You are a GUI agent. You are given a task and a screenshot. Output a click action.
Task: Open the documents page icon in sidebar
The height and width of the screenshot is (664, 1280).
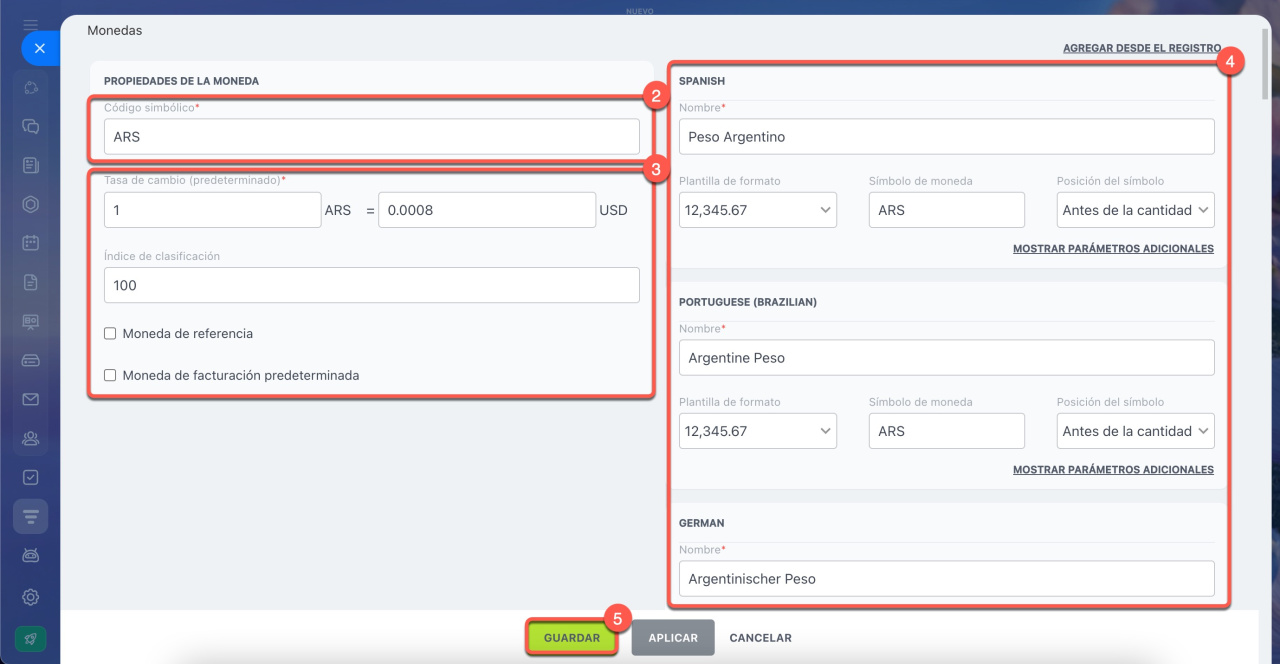coord(31,282)
